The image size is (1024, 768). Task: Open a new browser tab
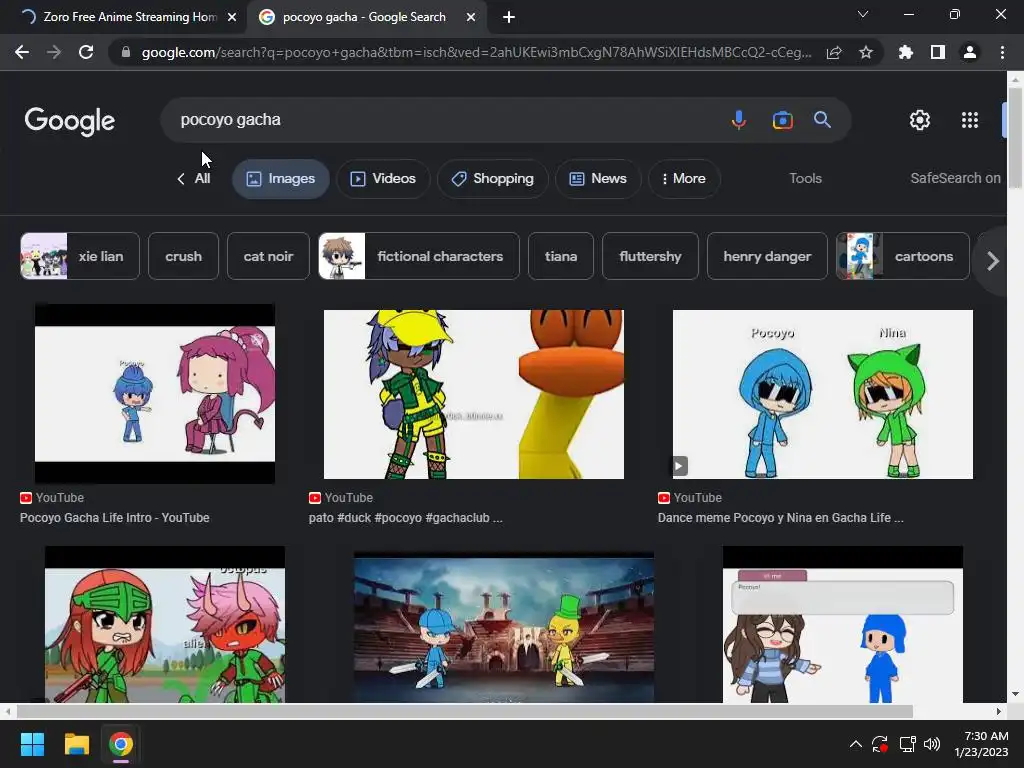[x=509, y=17]
